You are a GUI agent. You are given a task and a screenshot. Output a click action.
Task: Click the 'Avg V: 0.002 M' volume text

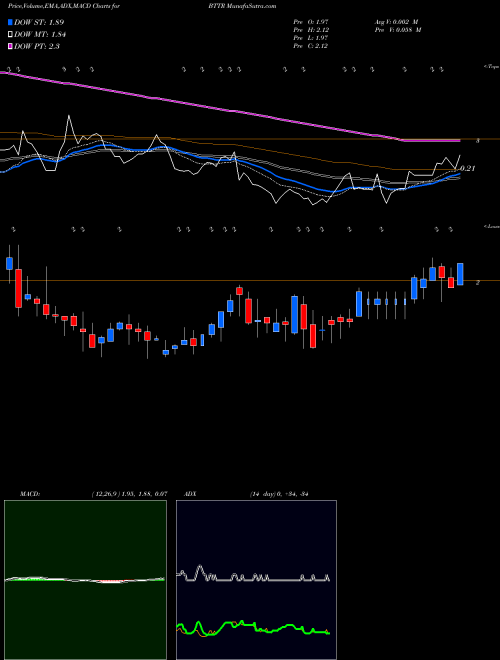[397, 22]
